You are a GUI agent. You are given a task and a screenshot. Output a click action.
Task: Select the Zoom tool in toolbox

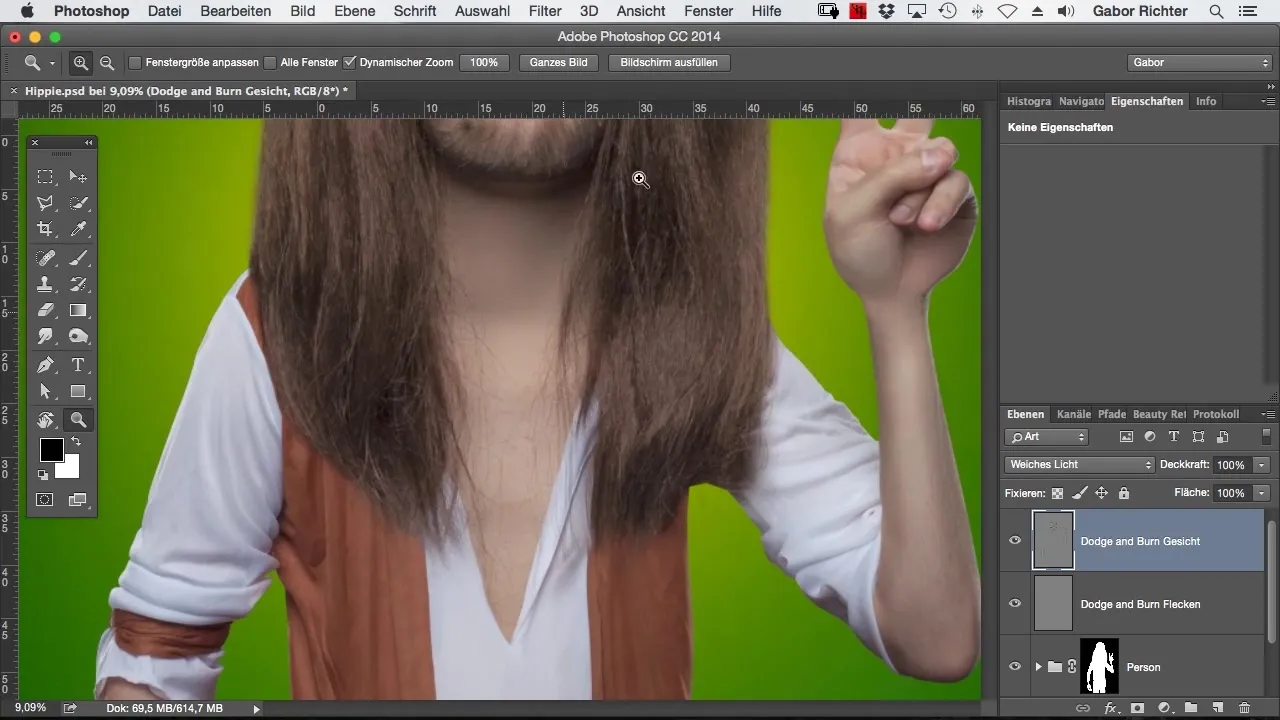tap(78, 420)
